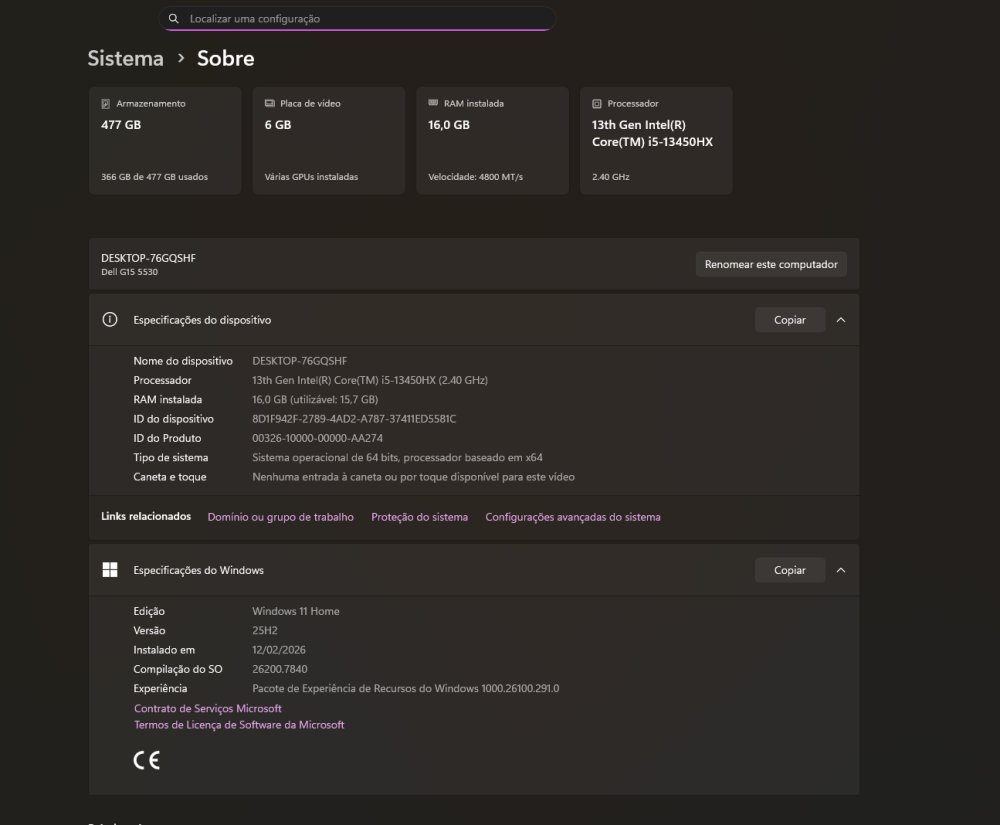Open Configurações avançadas do sistema link
Screen dimensions: 1000x825
coord(572,517)
